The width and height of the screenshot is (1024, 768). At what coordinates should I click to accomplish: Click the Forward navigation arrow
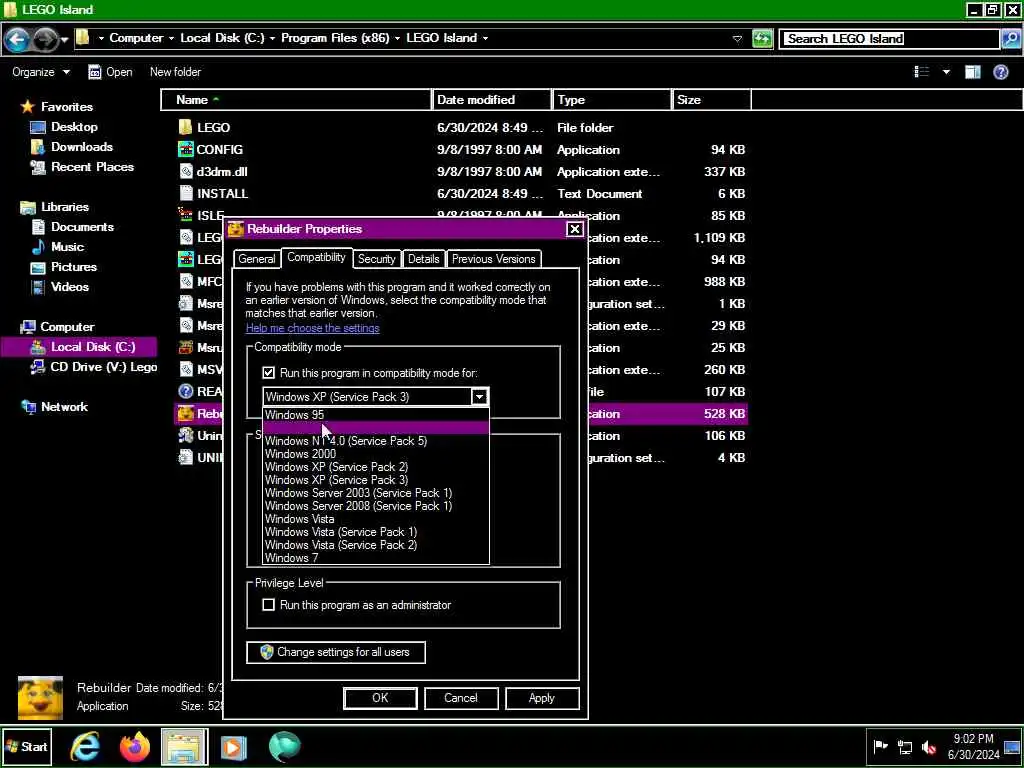point(45,40)
